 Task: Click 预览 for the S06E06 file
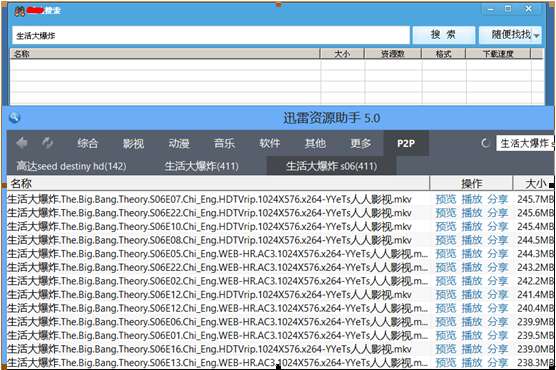click(446, 322)
